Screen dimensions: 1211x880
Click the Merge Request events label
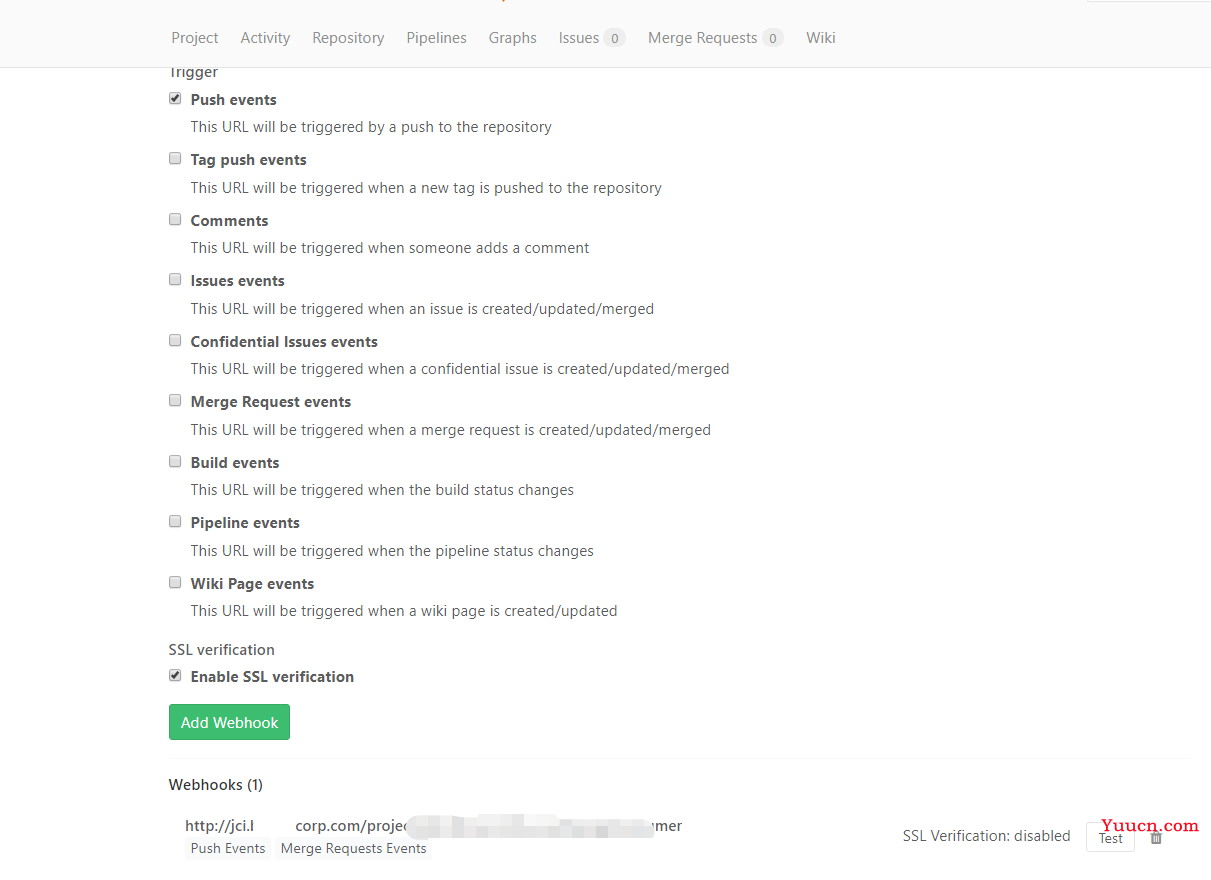(x=271, y=402)
